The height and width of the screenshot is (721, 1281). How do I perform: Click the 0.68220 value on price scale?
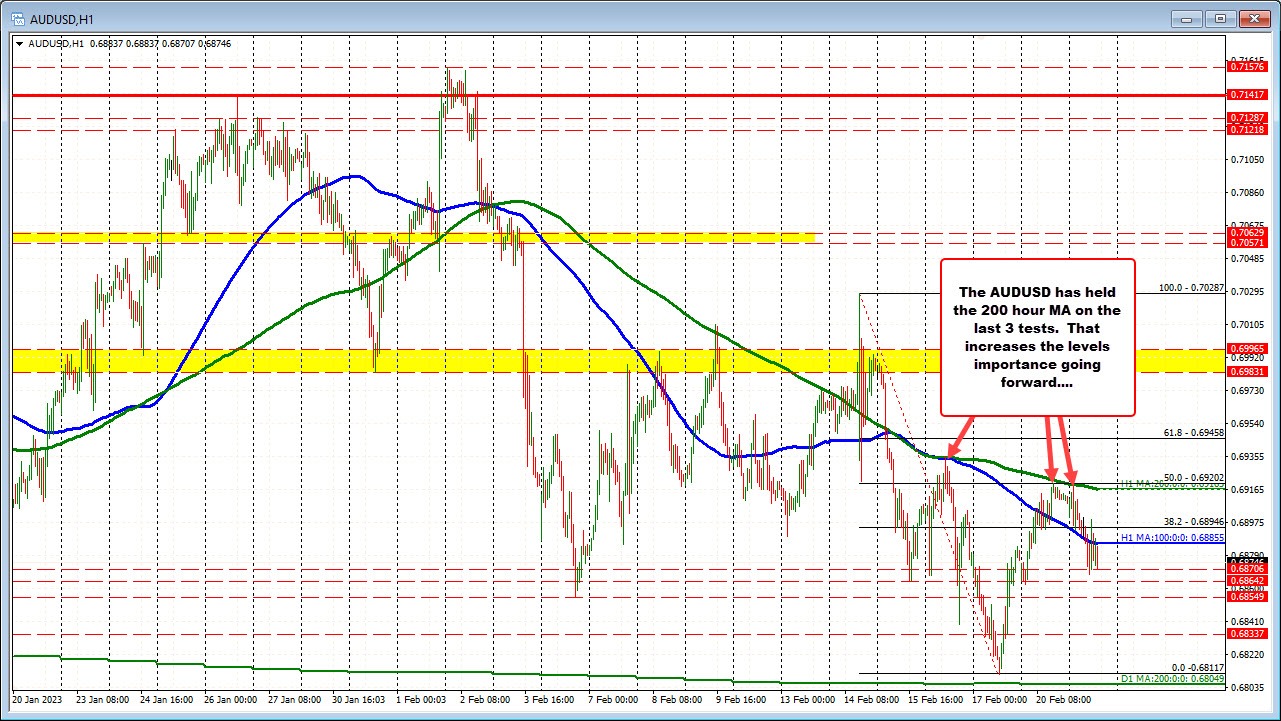[1250, 655]
